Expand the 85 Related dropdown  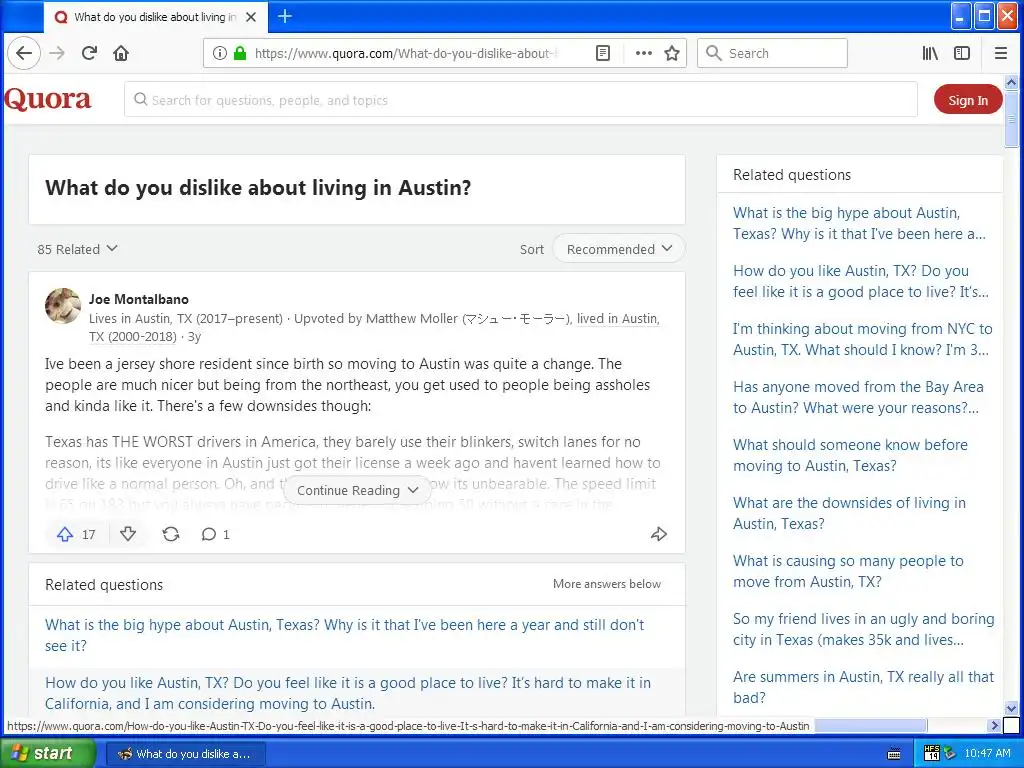pyautogui.click(x=77, y=249)
